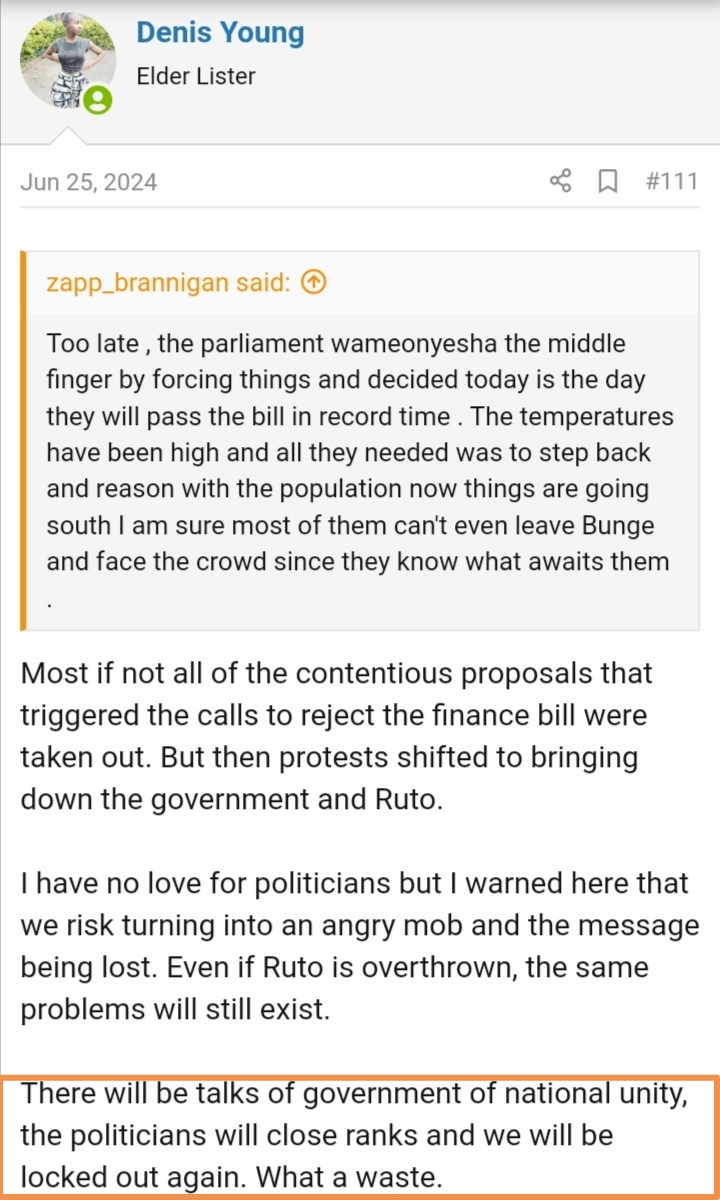This screenshot has height=1200, width=720.
Task: Click the up-arrow icon beside zapp_brannigan said
Action: point(313,283)
